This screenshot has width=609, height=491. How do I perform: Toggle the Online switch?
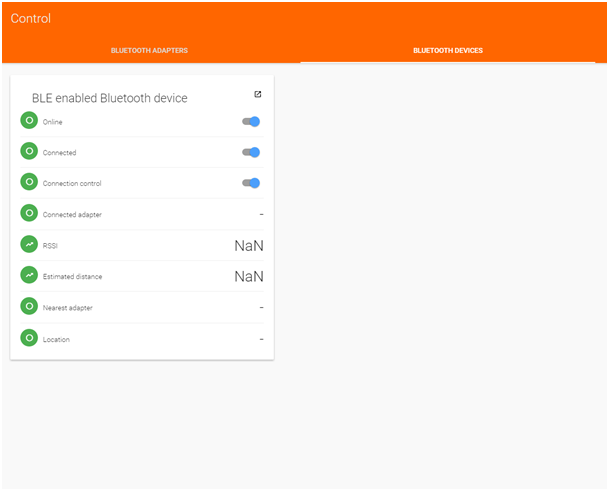251,122
